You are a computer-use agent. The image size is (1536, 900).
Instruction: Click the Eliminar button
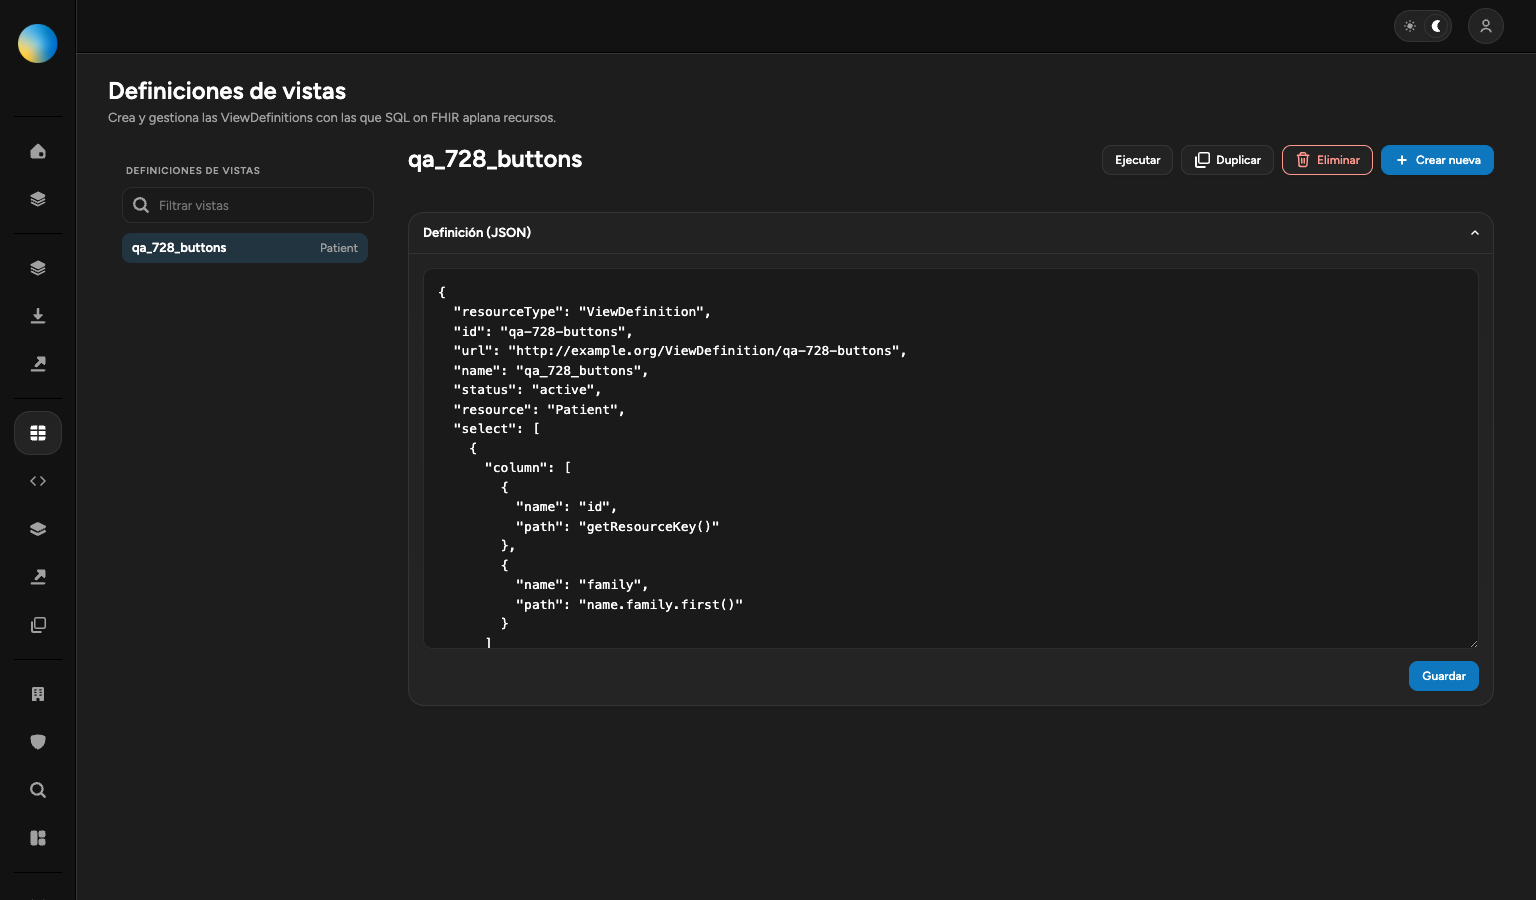(1327, 160)
